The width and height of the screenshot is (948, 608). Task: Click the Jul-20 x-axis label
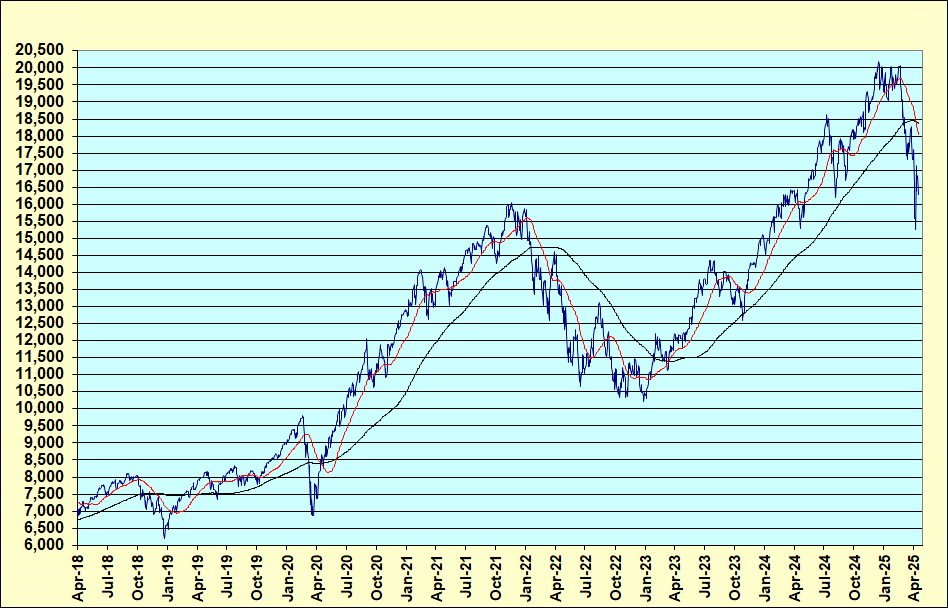coord(347,579)
